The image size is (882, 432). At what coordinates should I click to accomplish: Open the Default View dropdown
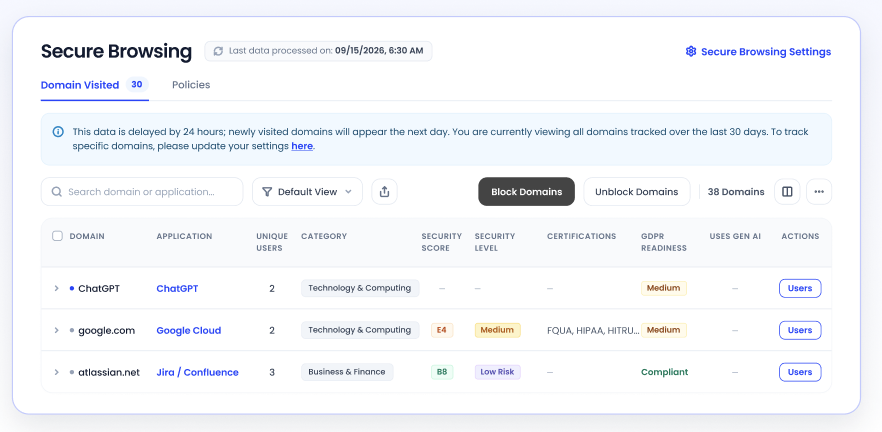tap(307, 192)
